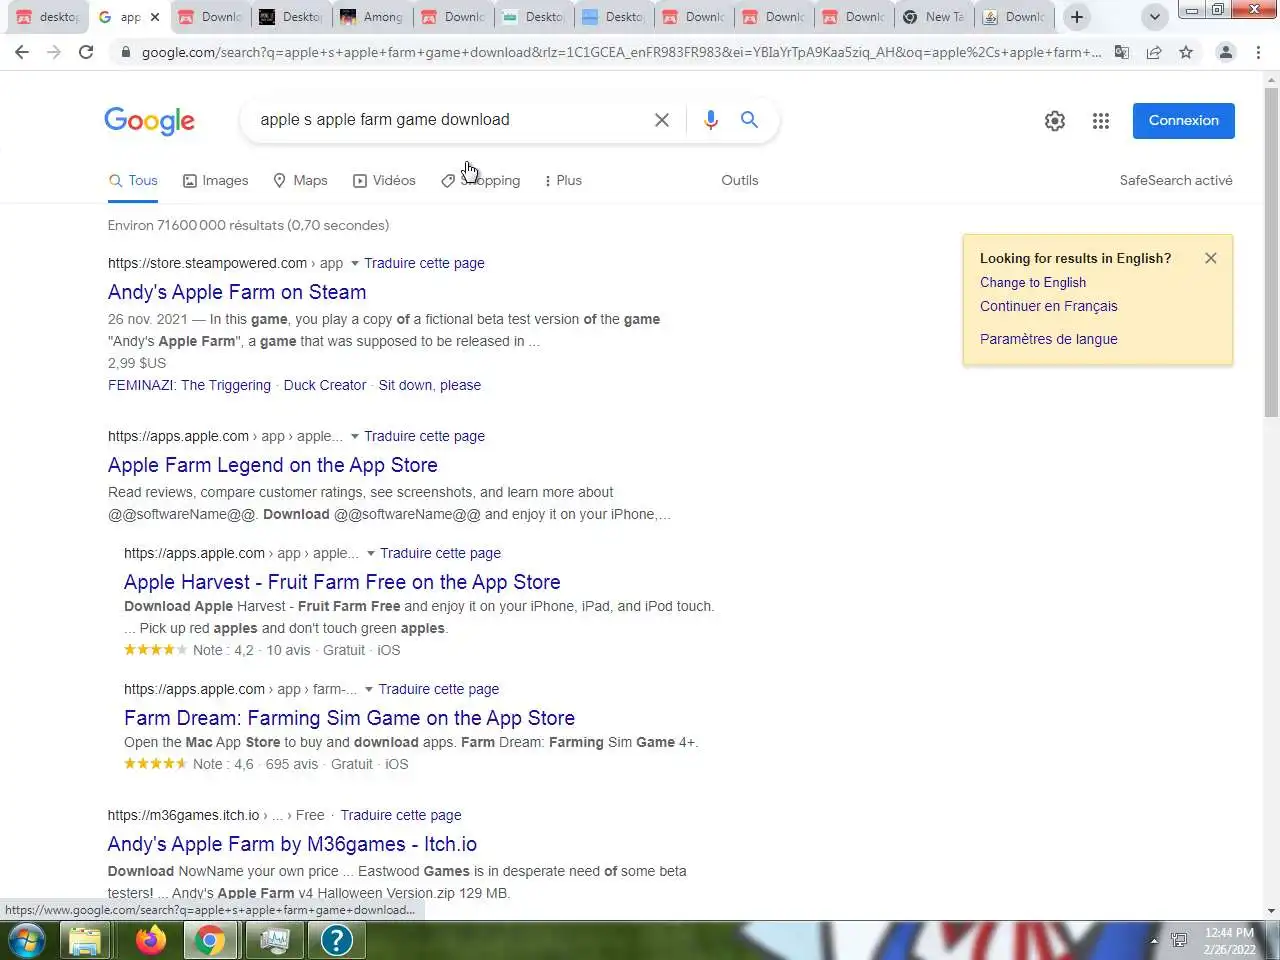
Task: Dismiss the language suggestion box
Action: coord(1211,258)
